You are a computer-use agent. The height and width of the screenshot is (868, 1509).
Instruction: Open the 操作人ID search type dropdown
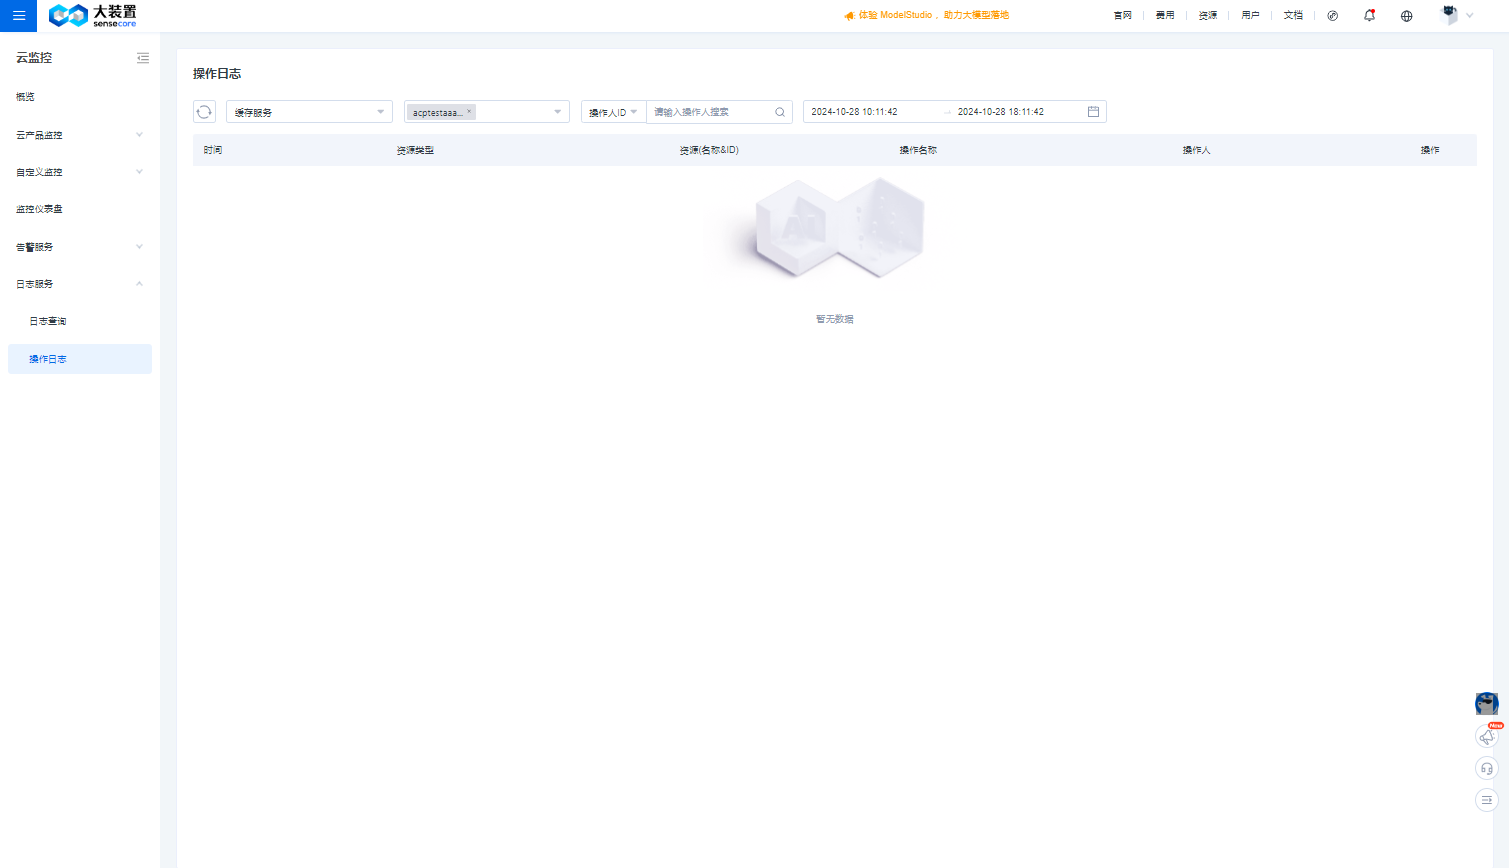pos(613,112)
